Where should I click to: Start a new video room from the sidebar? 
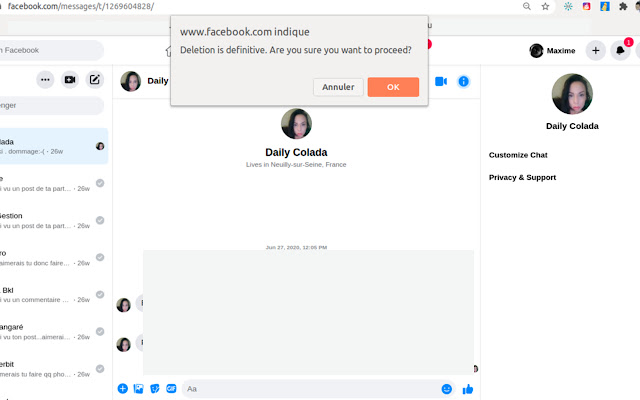[70, 80]
